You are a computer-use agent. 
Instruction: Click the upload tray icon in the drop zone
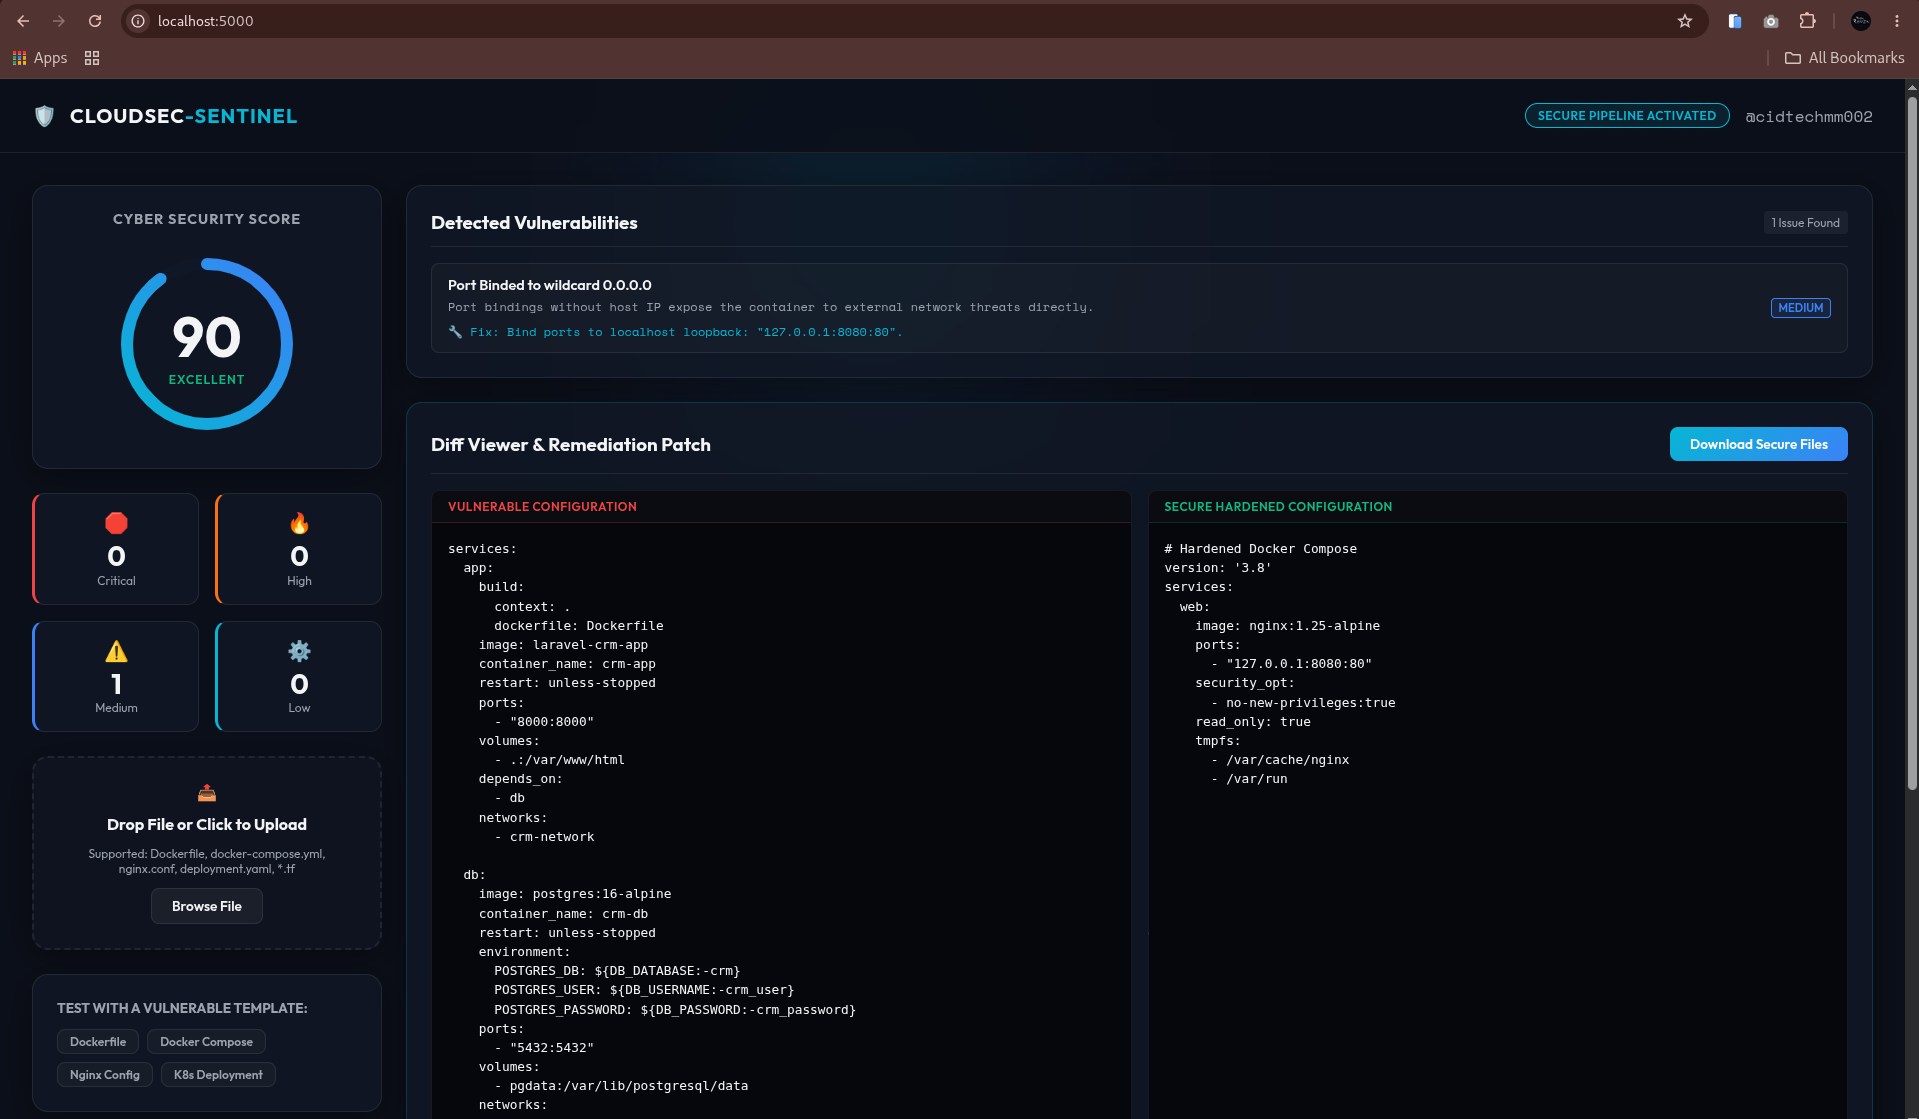207,793
